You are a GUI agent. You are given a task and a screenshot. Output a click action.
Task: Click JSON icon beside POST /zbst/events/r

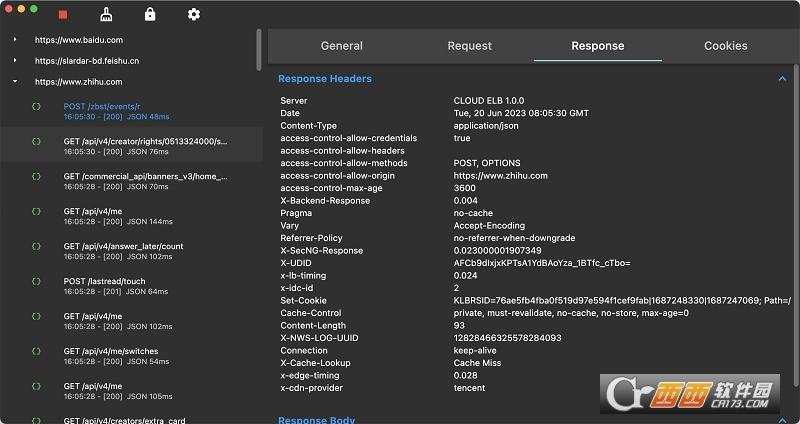coord(36,106)
